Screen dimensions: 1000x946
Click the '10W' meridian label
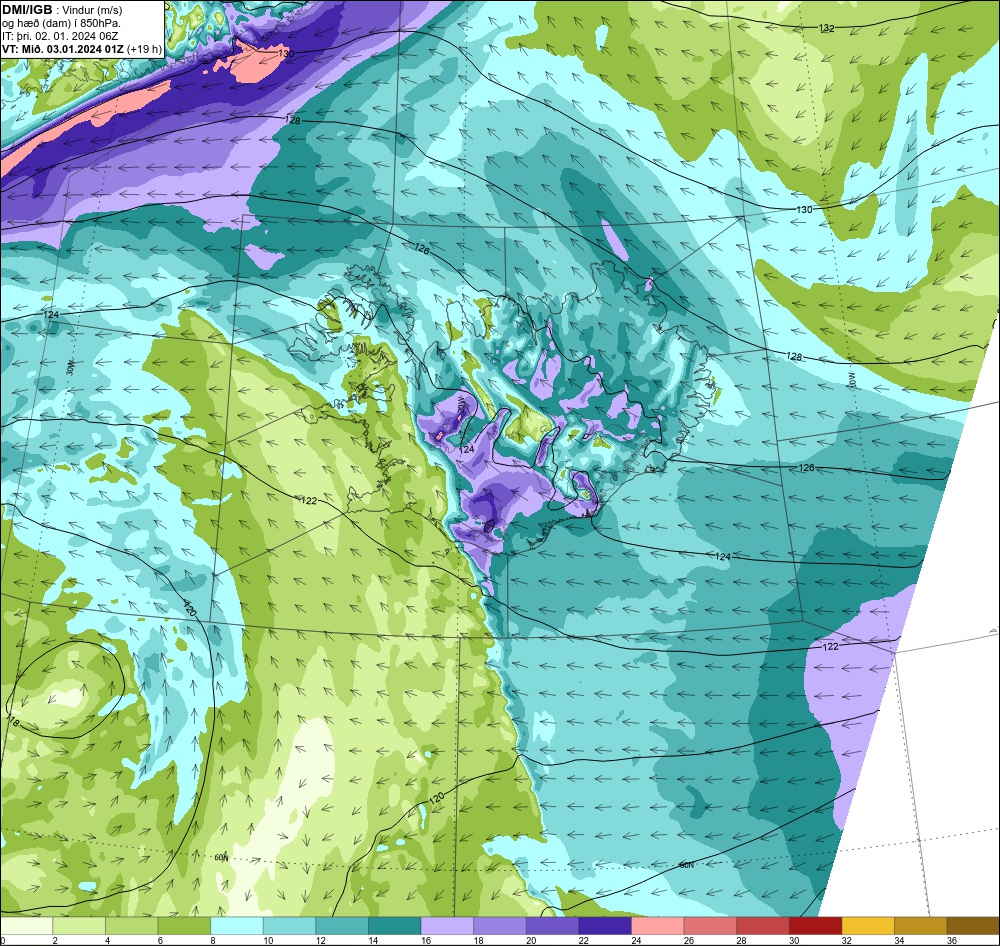pos(851,379)
